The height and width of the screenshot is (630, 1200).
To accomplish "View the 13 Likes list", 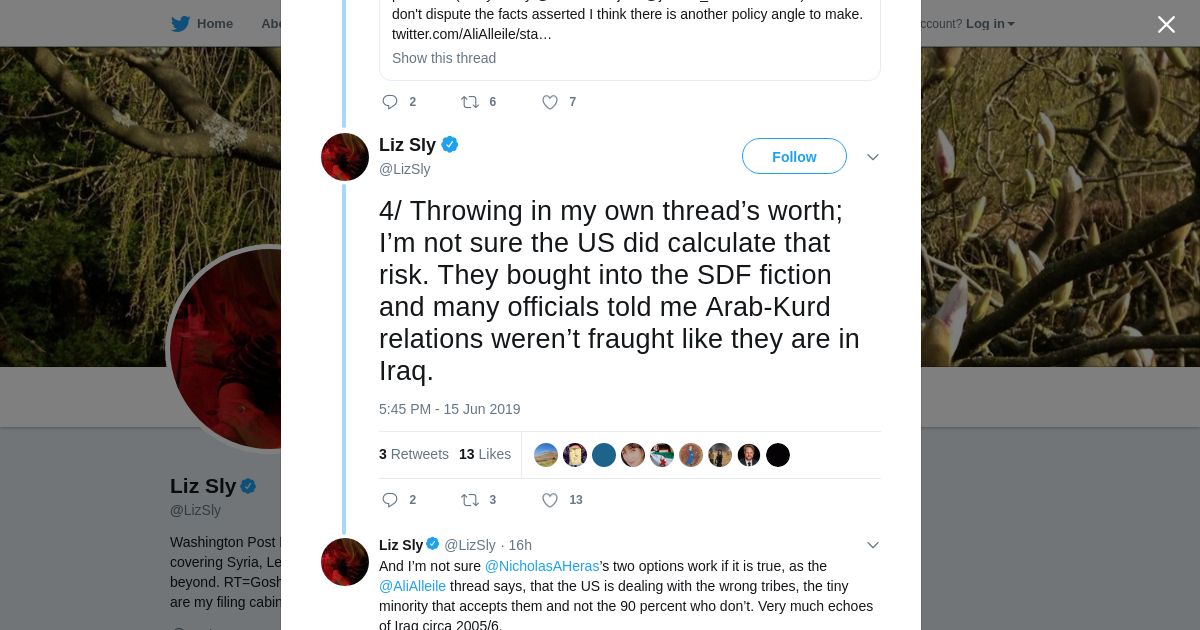I will pos(485,454).
